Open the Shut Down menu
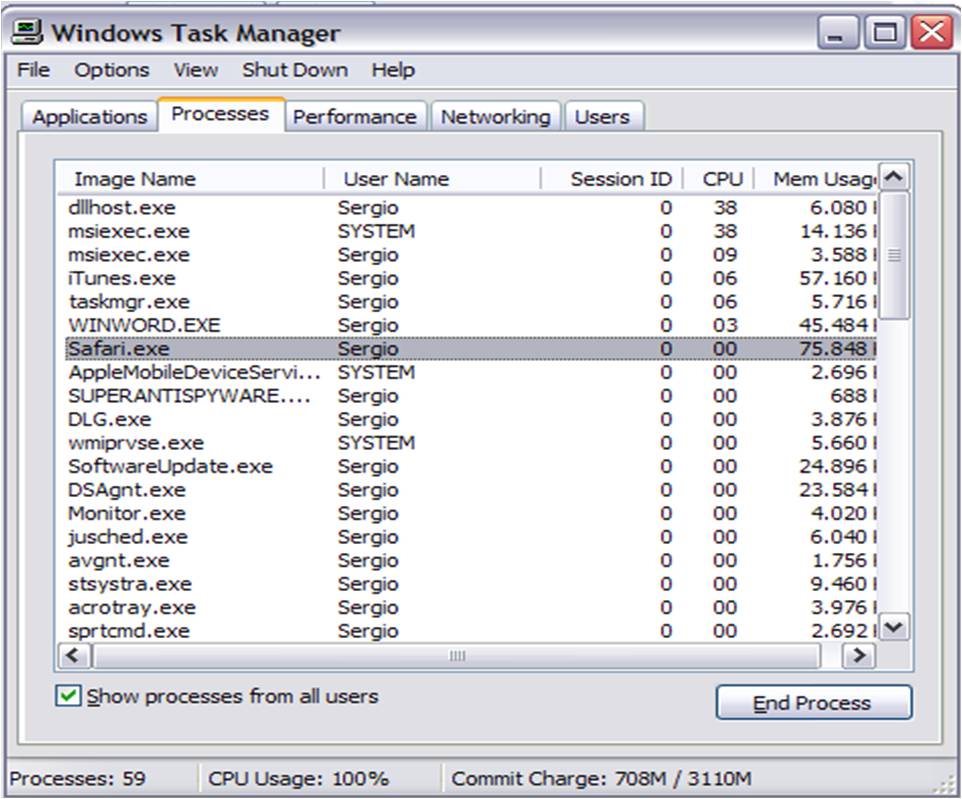Screen dimensions: 962x799 coord(295,70)
